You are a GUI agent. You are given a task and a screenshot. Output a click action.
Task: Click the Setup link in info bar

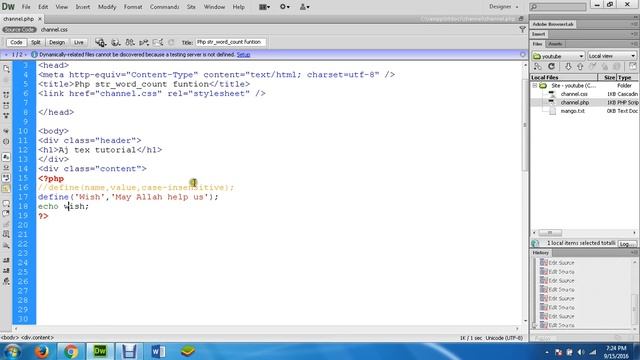click(243, 55)
